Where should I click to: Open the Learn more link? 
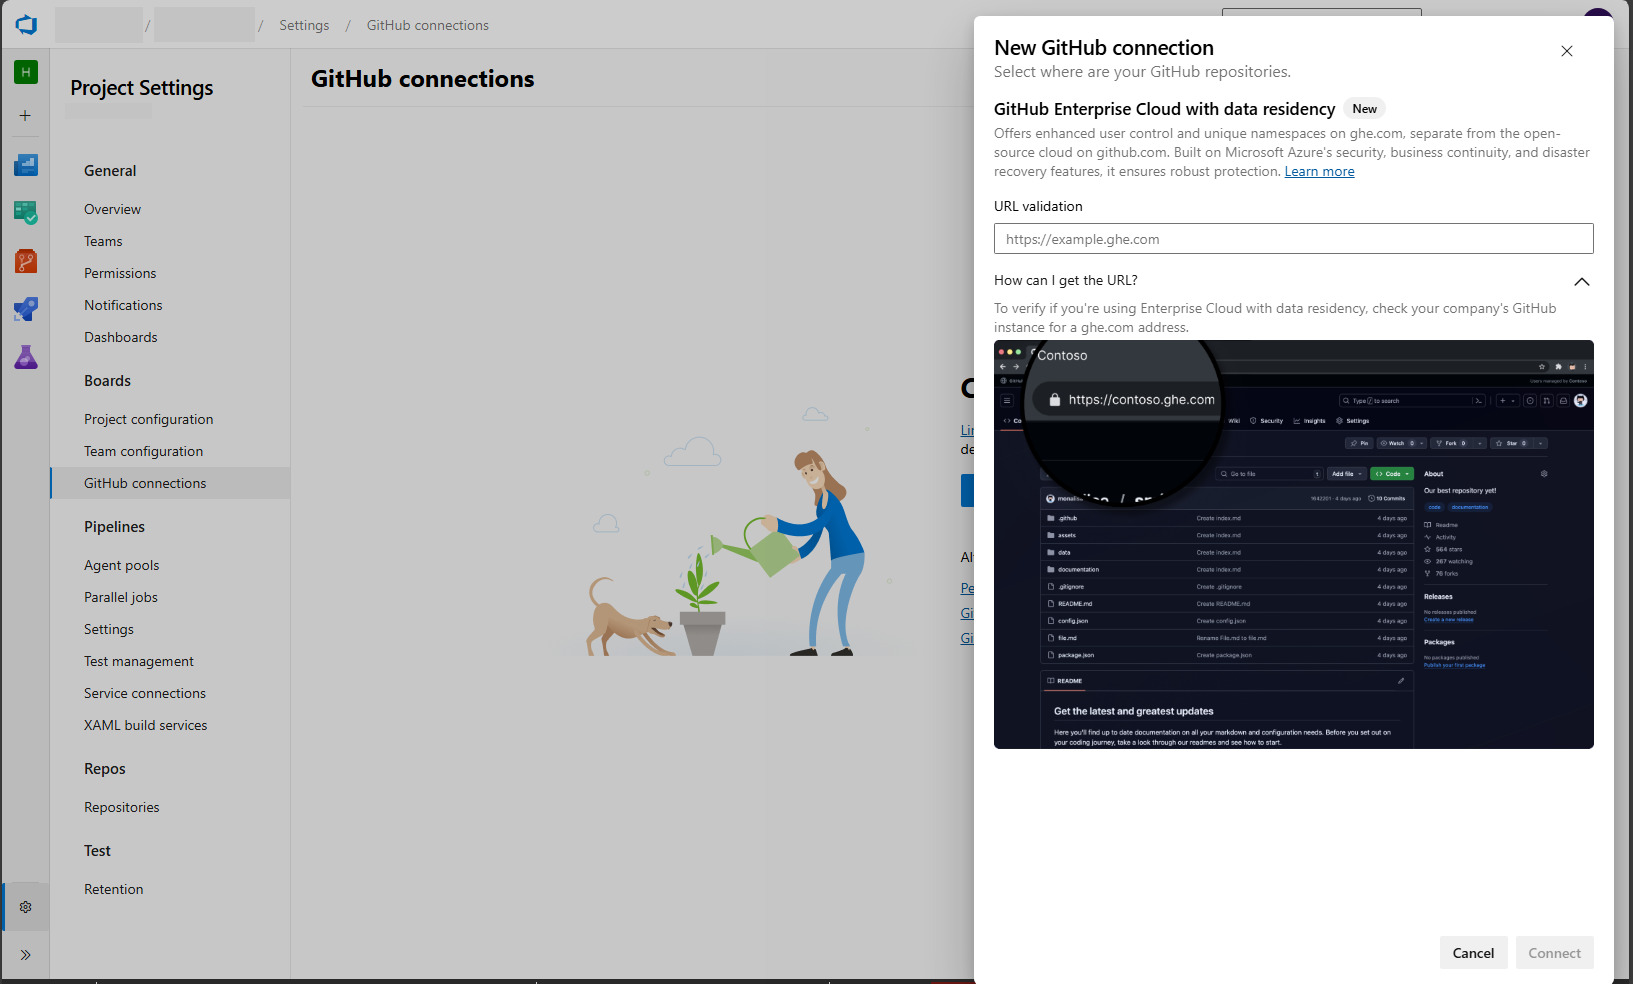click(1319, 172)
